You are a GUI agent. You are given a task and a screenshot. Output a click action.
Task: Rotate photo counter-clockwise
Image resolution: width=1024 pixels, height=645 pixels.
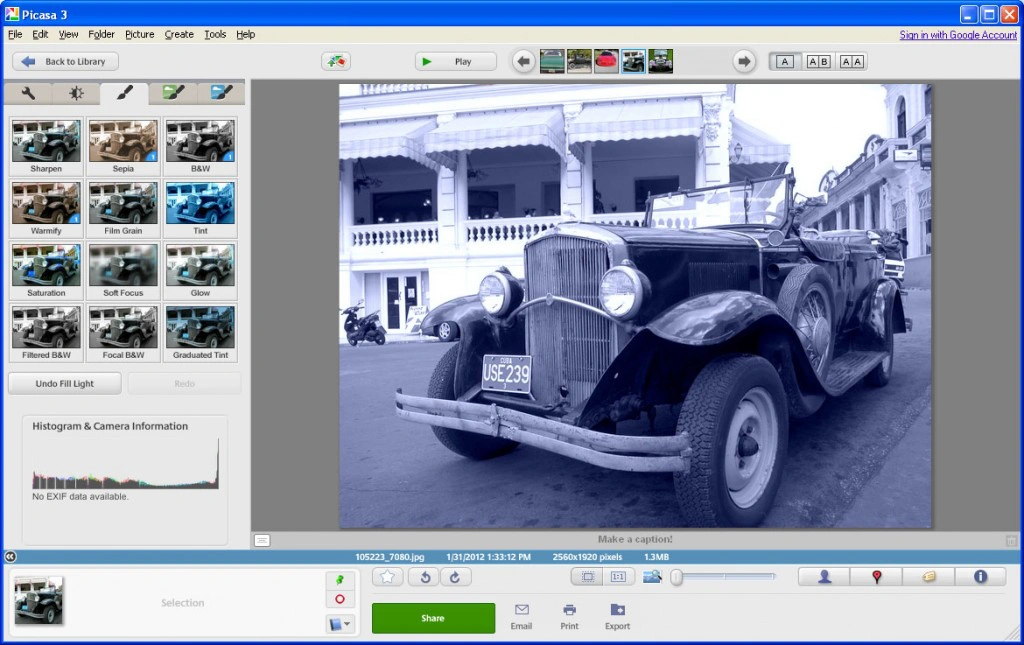tap(424, 576)
